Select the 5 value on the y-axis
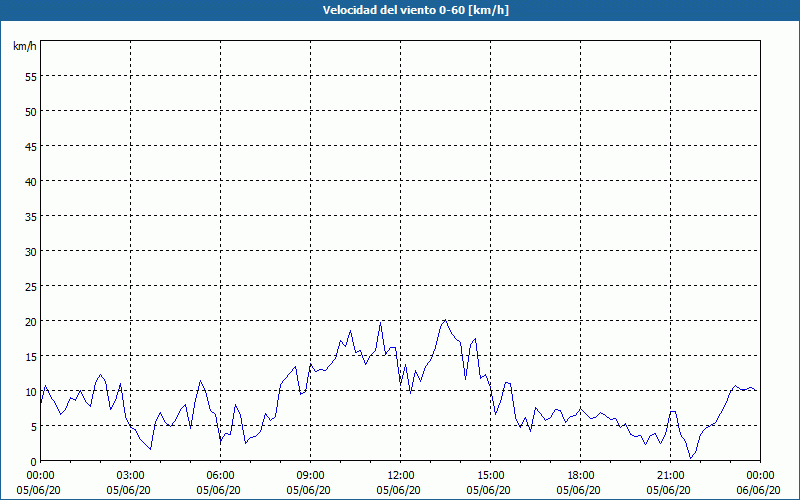The width and height of the screenshot is (800, 500). 34,427
